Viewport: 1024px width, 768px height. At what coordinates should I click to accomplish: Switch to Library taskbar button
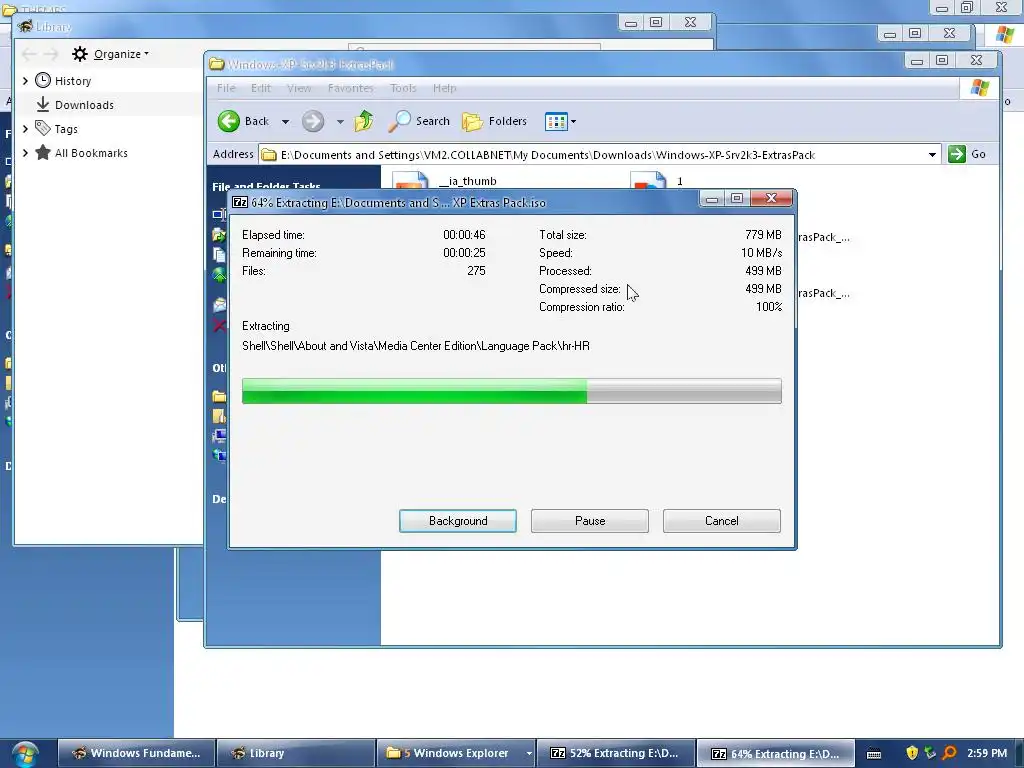coord(296,753)
